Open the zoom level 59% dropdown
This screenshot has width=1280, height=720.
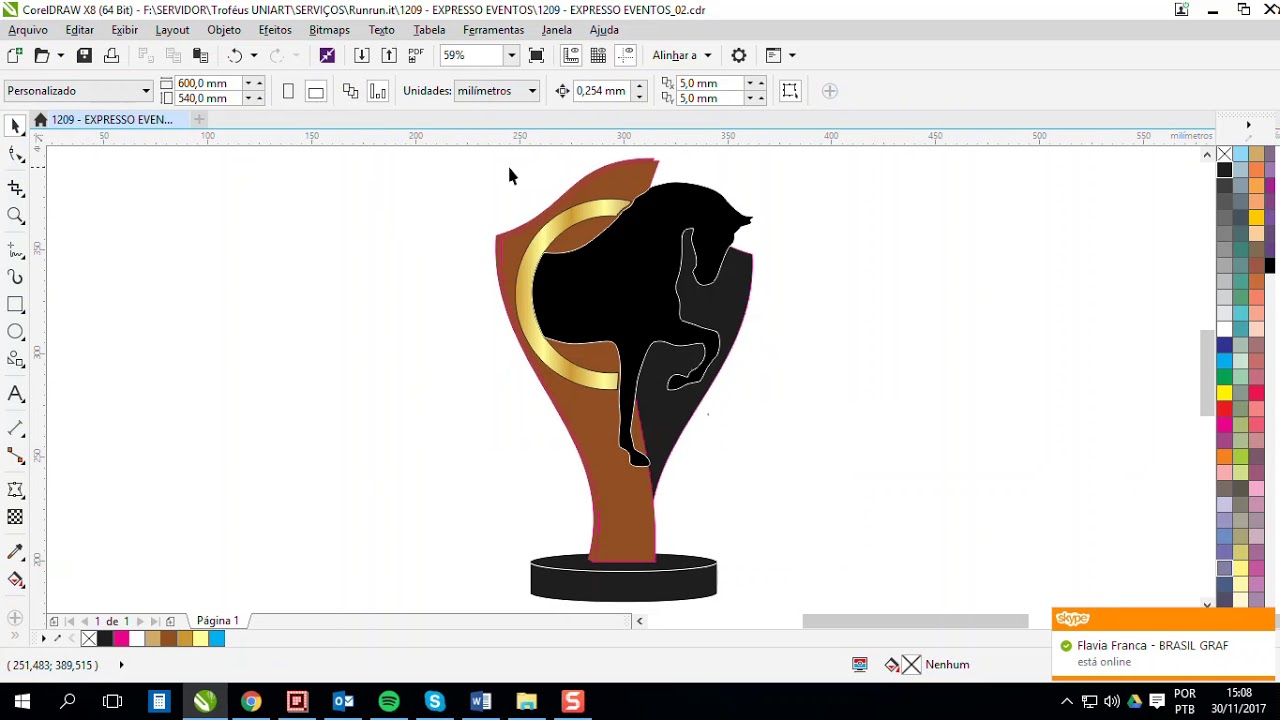(511, 56)
